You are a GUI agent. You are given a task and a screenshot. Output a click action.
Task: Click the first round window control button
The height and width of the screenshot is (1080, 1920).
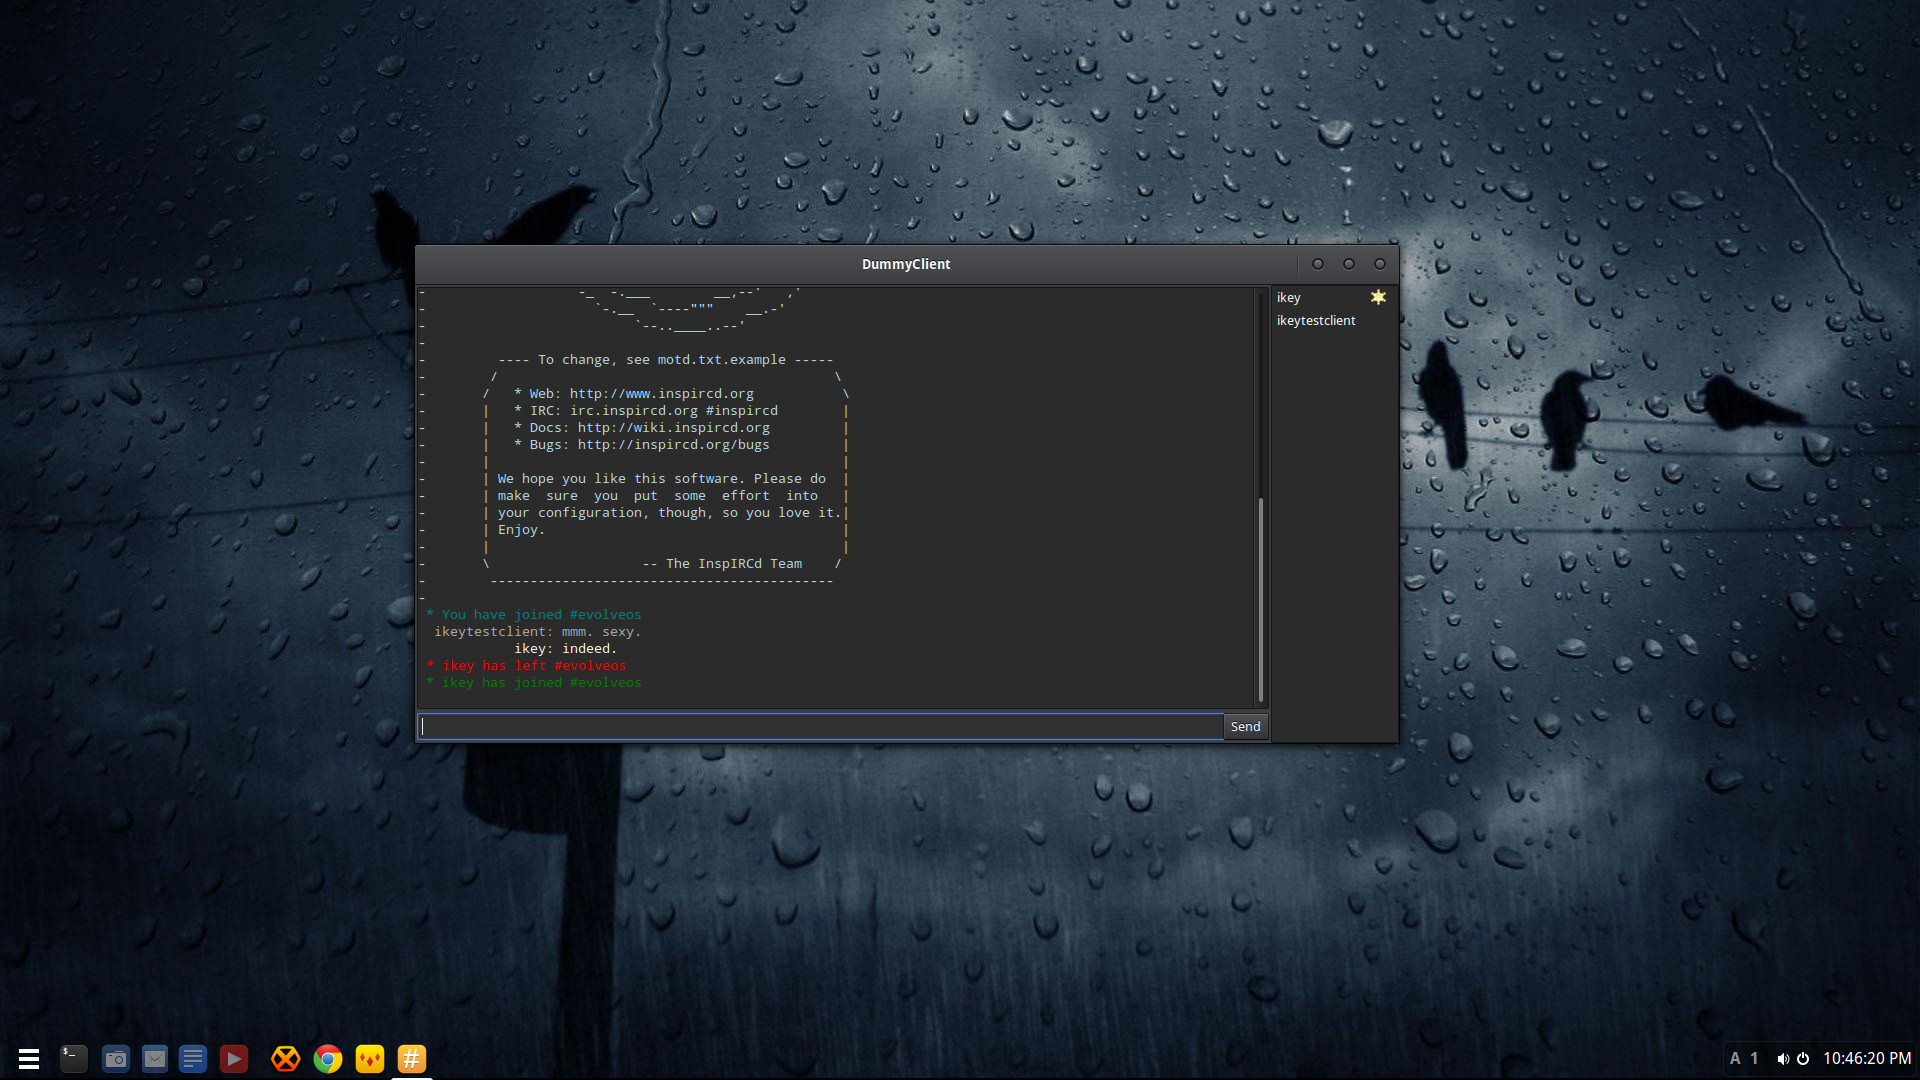tap(1318, 264)
